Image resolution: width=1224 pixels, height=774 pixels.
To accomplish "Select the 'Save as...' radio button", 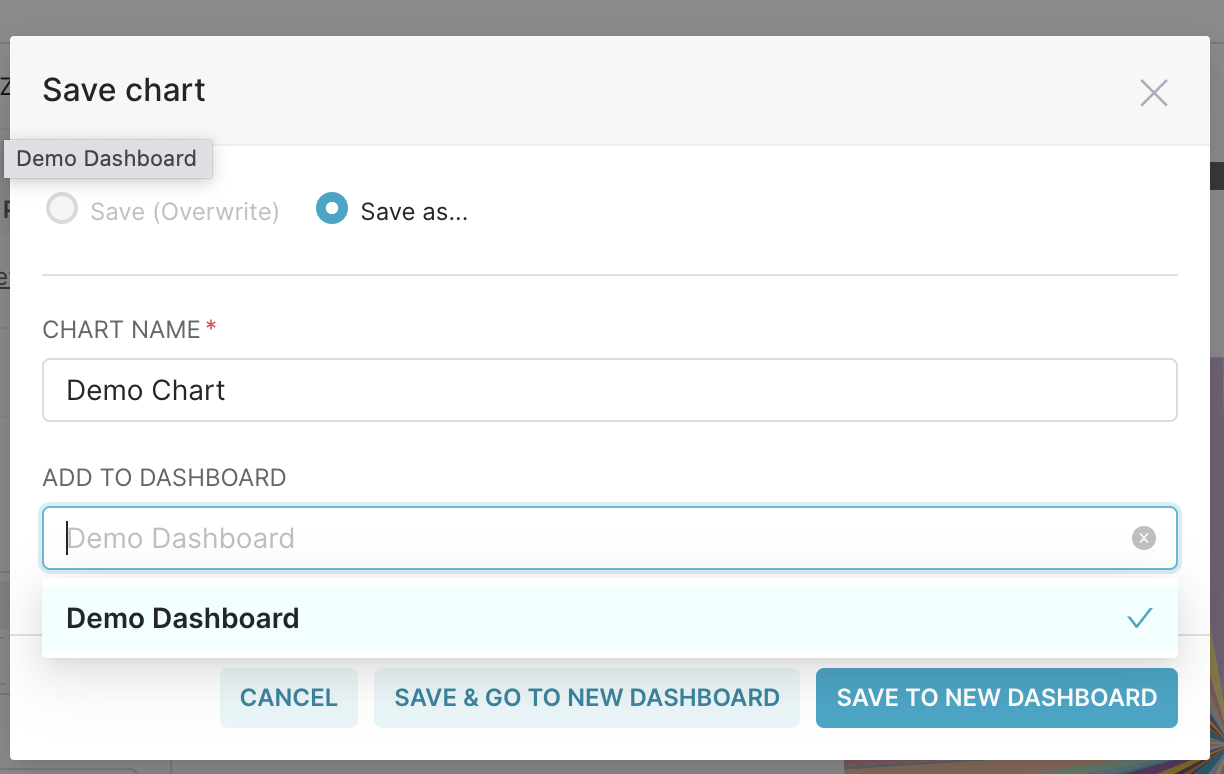I will pyautogui.click(x=331, y=209).
